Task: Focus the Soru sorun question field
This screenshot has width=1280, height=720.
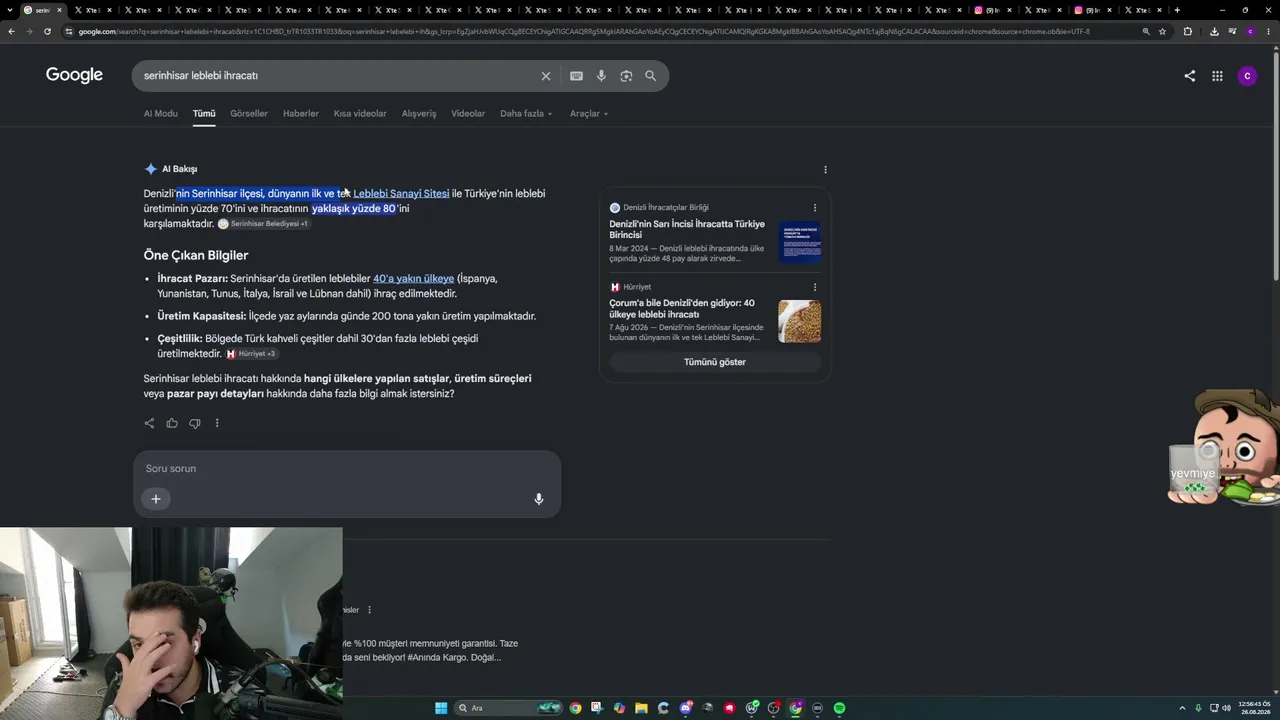Action: tap(347, 469)
